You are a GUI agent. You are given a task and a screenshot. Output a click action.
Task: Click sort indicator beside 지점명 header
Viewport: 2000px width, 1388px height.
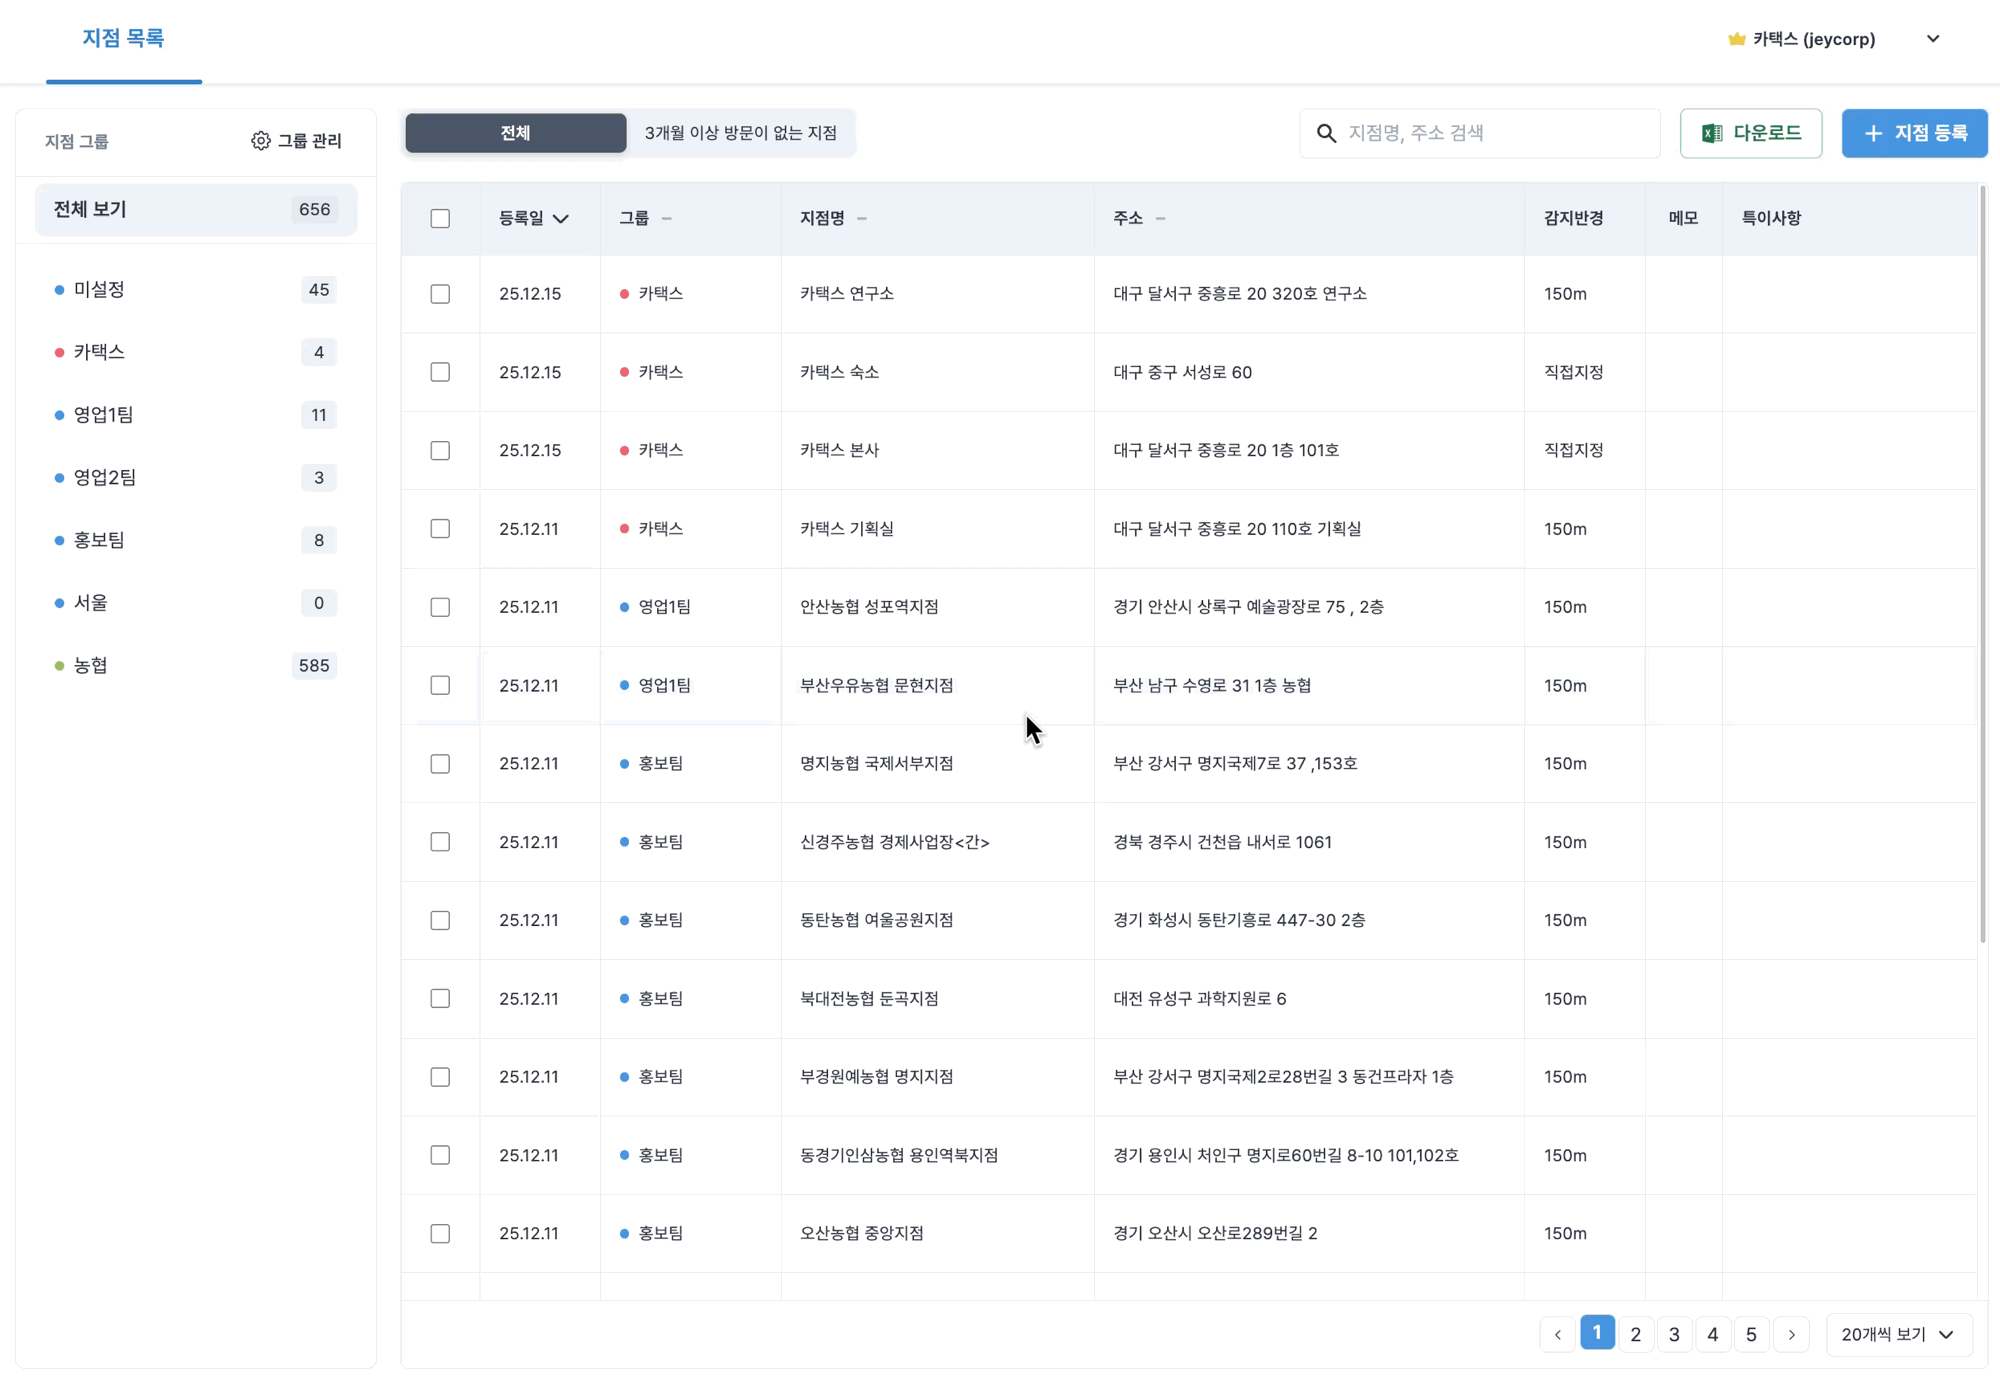tap(862, 218)
